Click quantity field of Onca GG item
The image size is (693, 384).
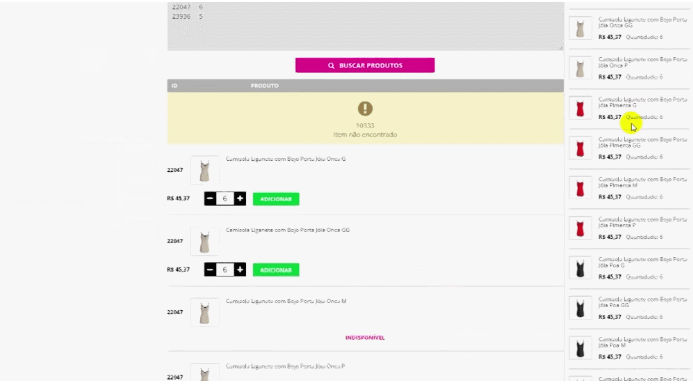(225, 270)
